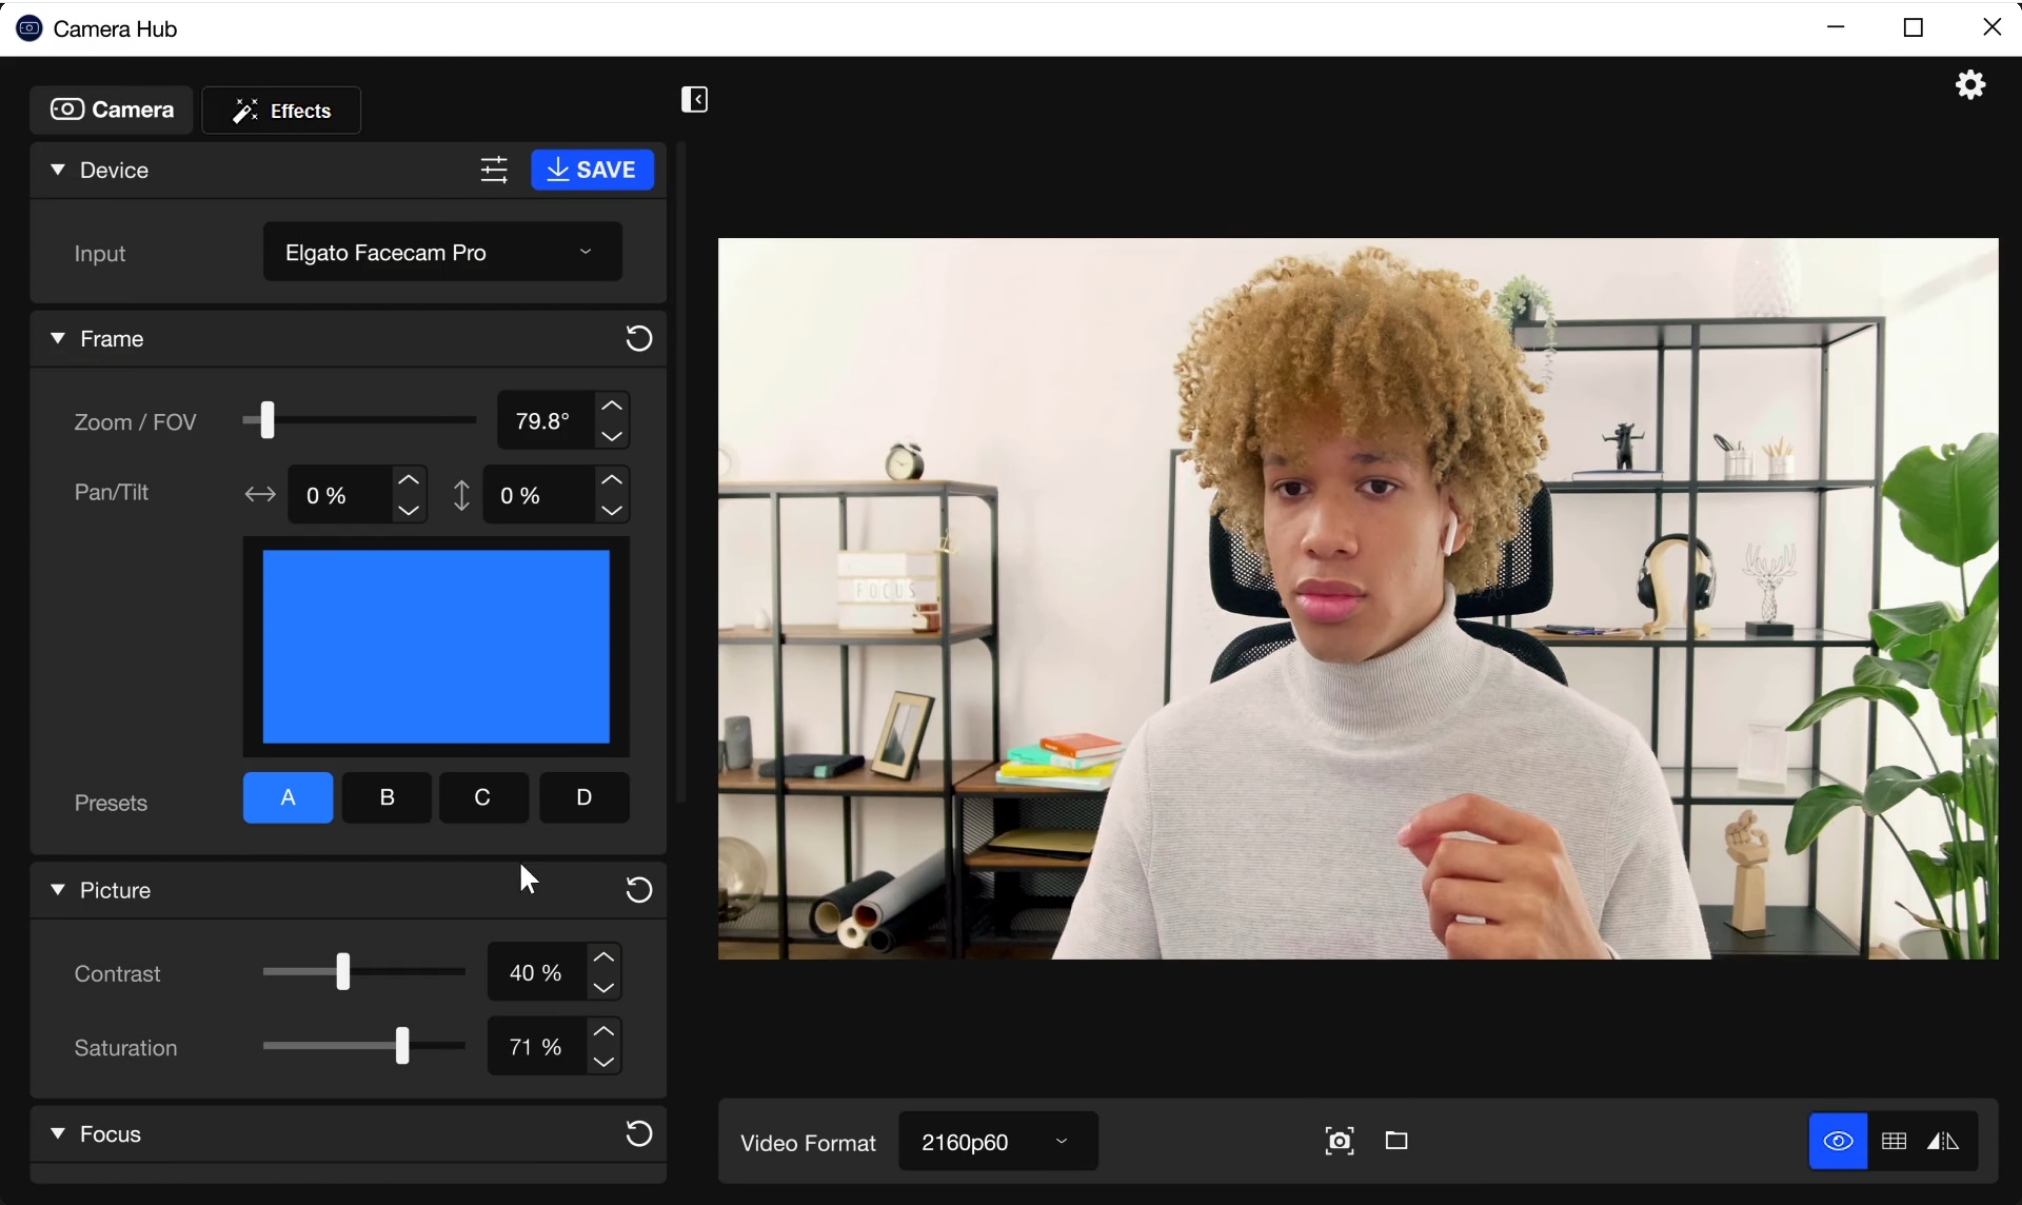
Task: Open the Input device dropdown
Action: [442, 253]
